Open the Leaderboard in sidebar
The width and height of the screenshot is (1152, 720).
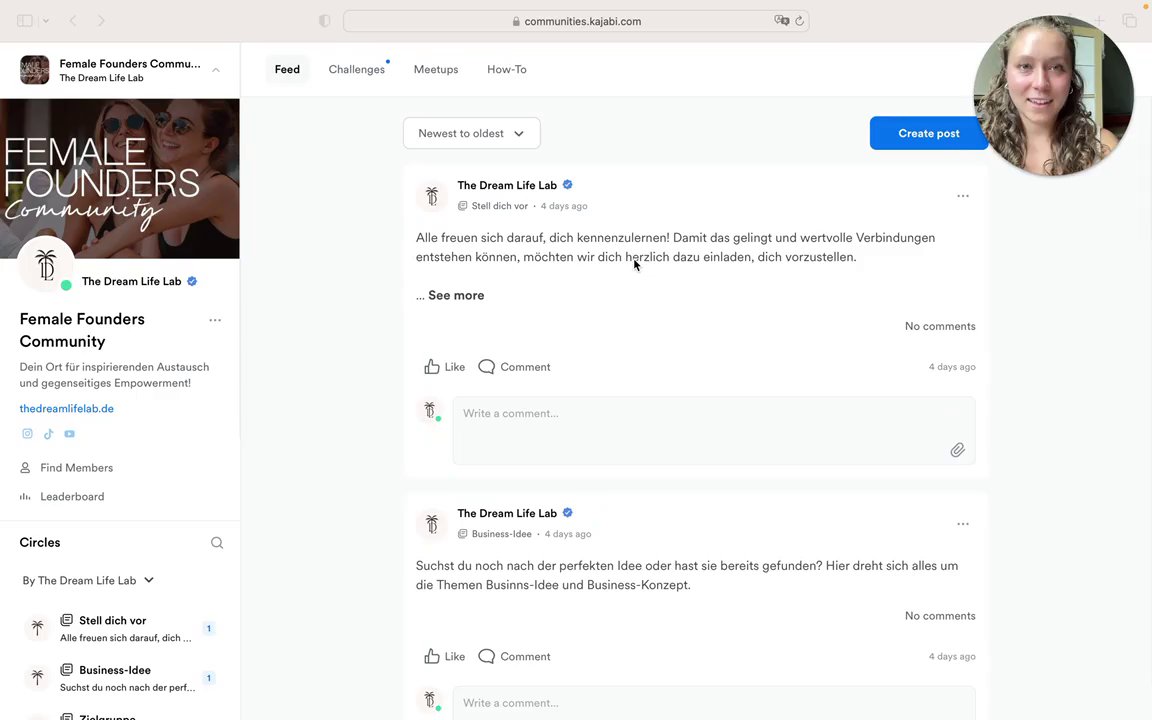(72, 497)
